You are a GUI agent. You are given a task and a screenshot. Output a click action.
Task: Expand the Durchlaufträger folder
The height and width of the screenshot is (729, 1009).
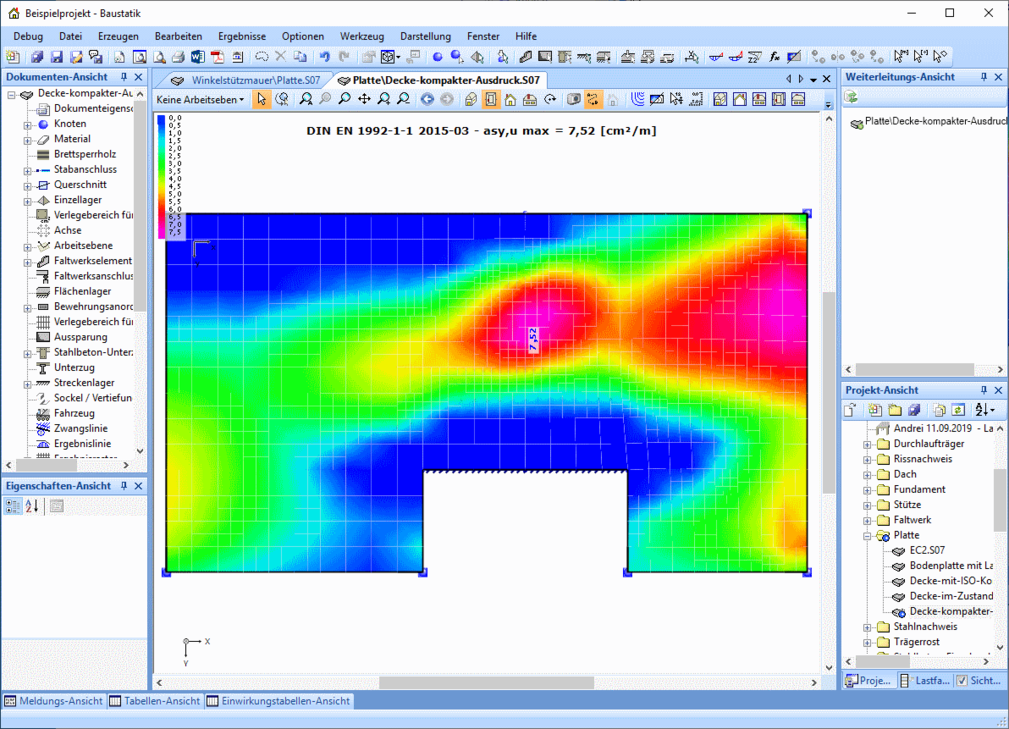tap(867, 444)
